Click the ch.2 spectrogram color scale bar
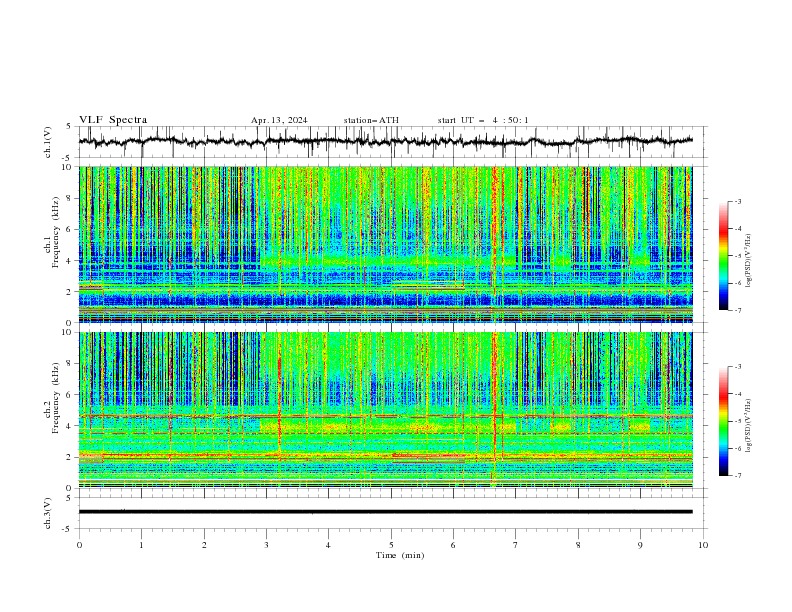The height and width of the screenshot is (612, 792). 723,421
